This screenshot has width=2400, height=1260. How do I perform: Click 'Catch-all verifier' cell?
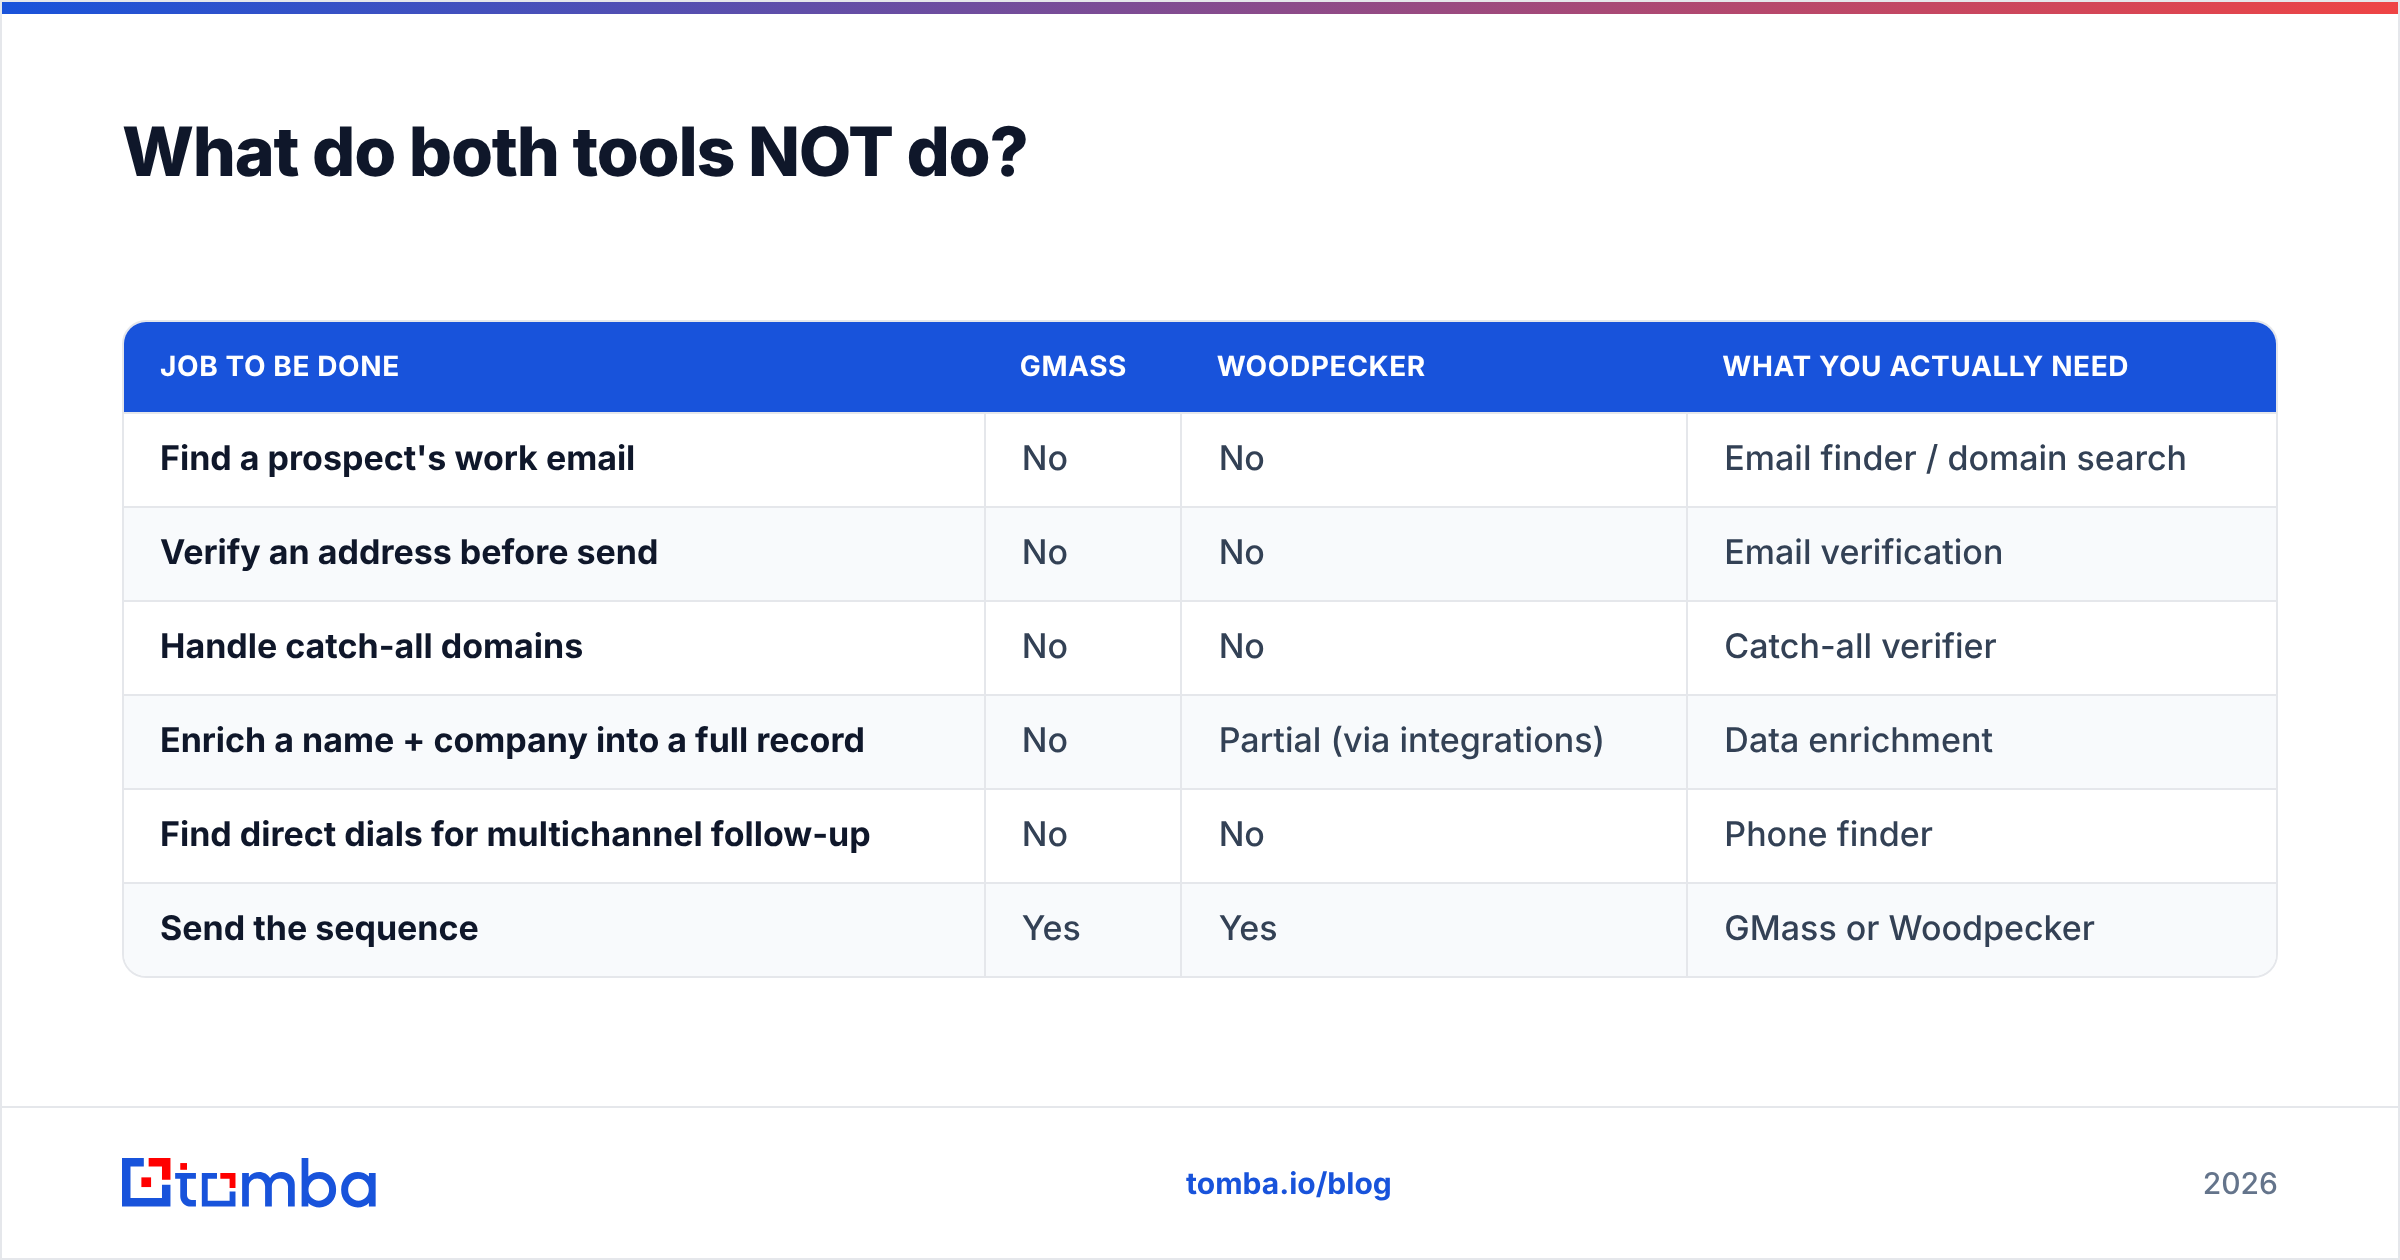[1860, 647]
